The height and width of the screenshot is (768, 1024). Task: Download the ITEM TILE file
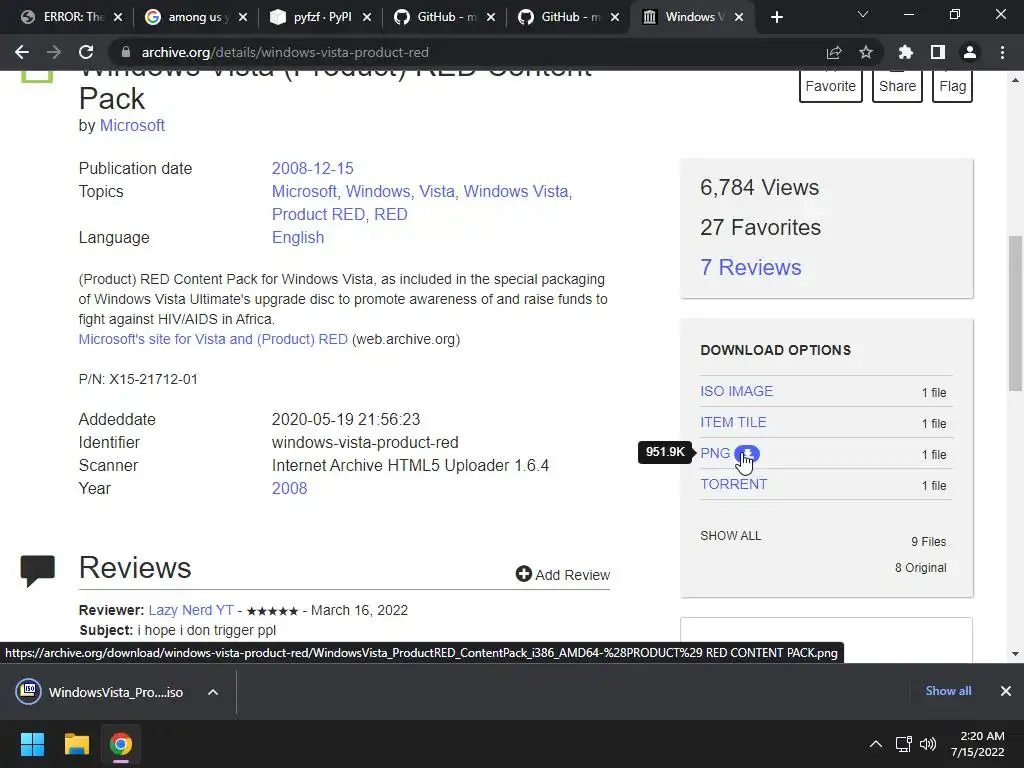coord(733,423)
